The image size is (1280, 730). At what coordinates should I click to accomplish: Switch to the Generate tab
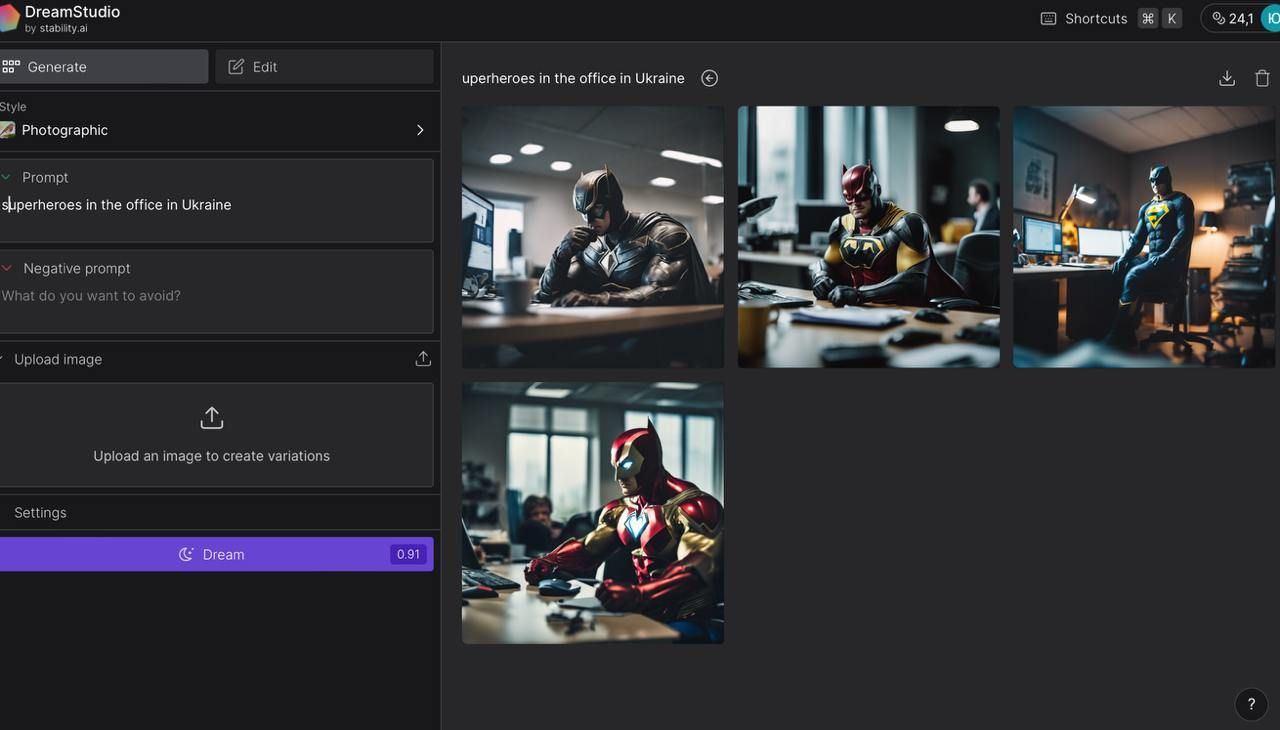(x=104, y=67)
